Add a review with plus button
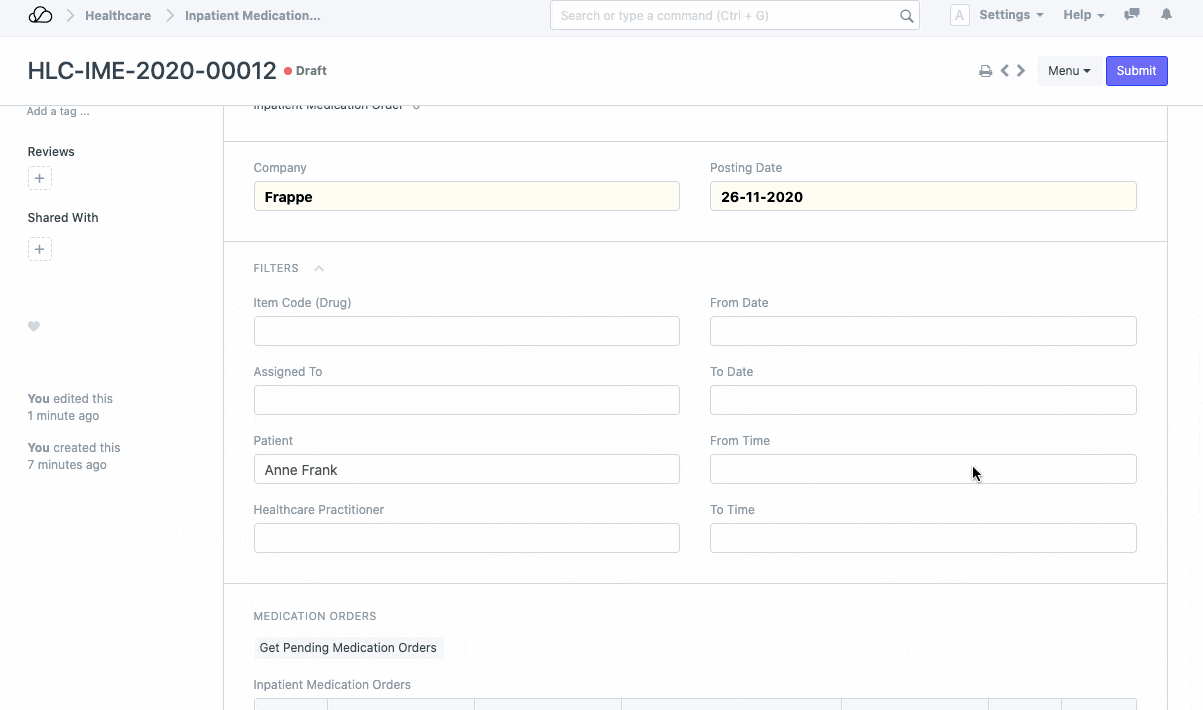This screenshot has height=710, width=1203. 39,179
